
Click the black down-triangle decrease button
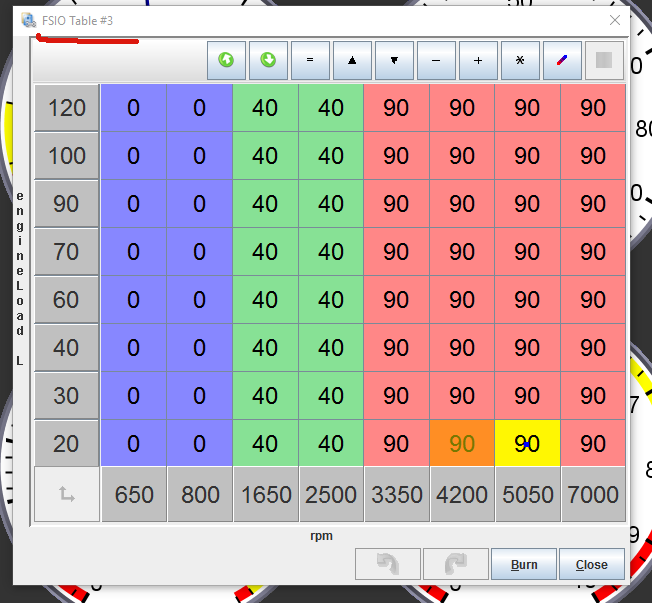tap(394, 60)
